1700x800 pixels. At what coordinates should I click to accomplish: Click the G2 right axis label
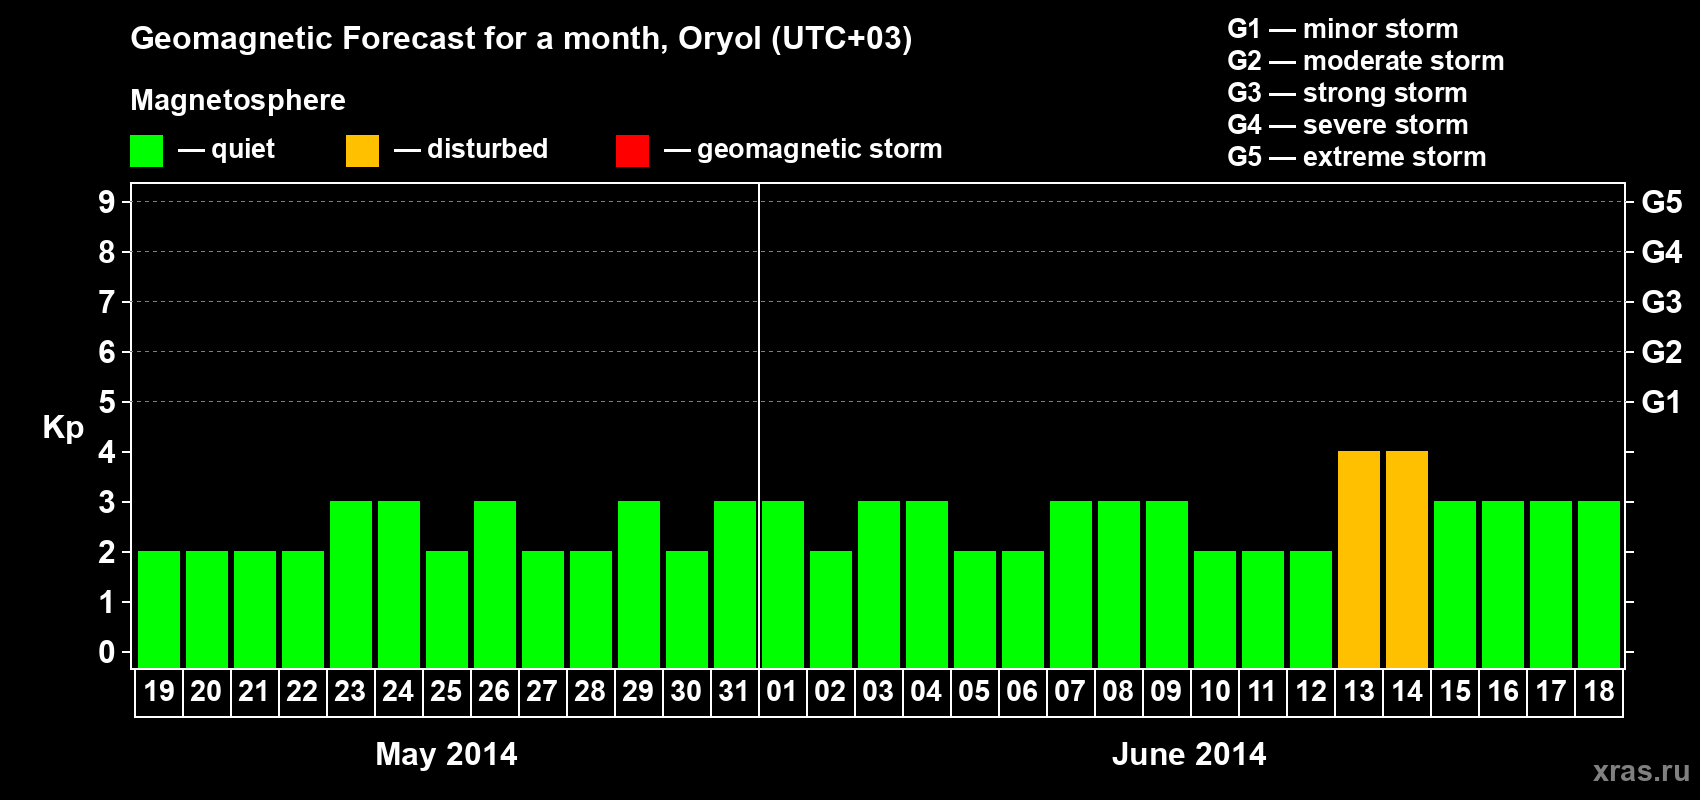pos(1662,352)
